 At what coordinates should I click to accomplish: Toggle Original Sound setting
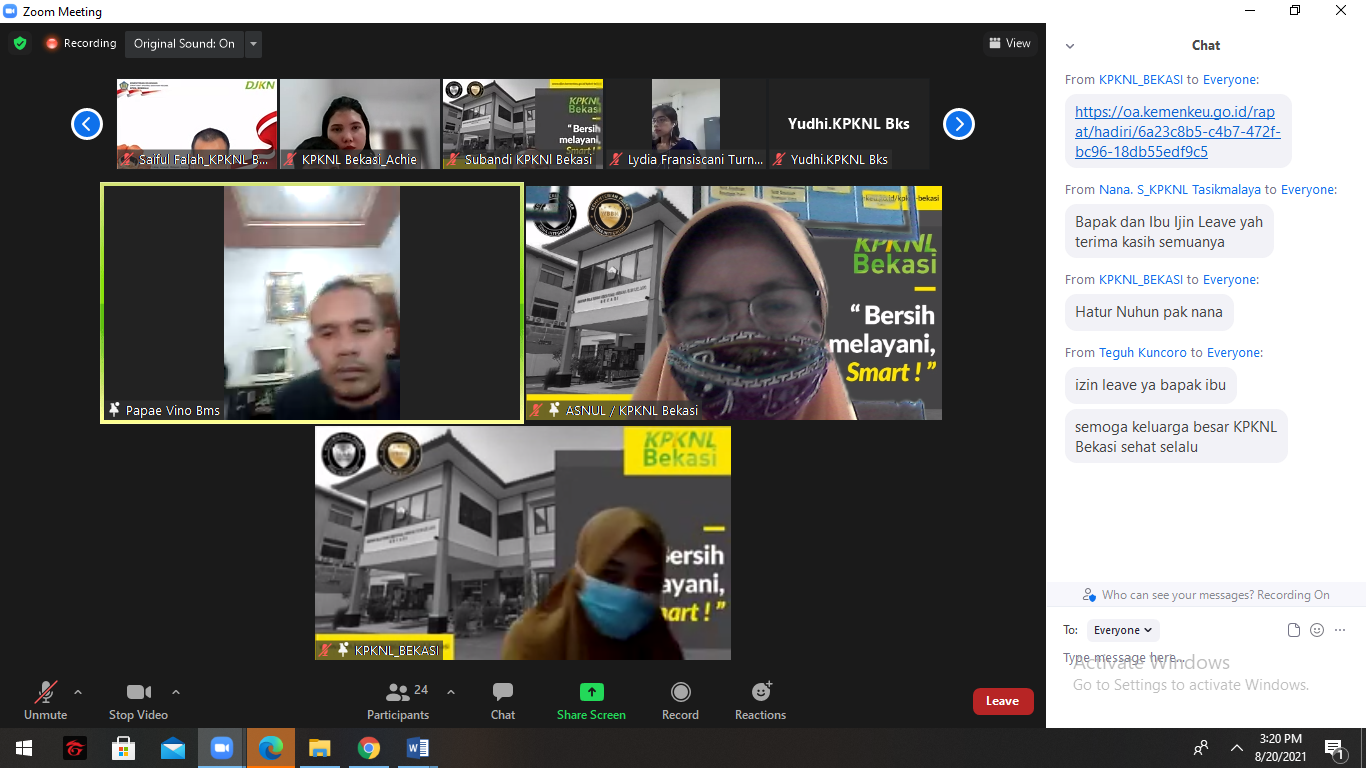184,43
